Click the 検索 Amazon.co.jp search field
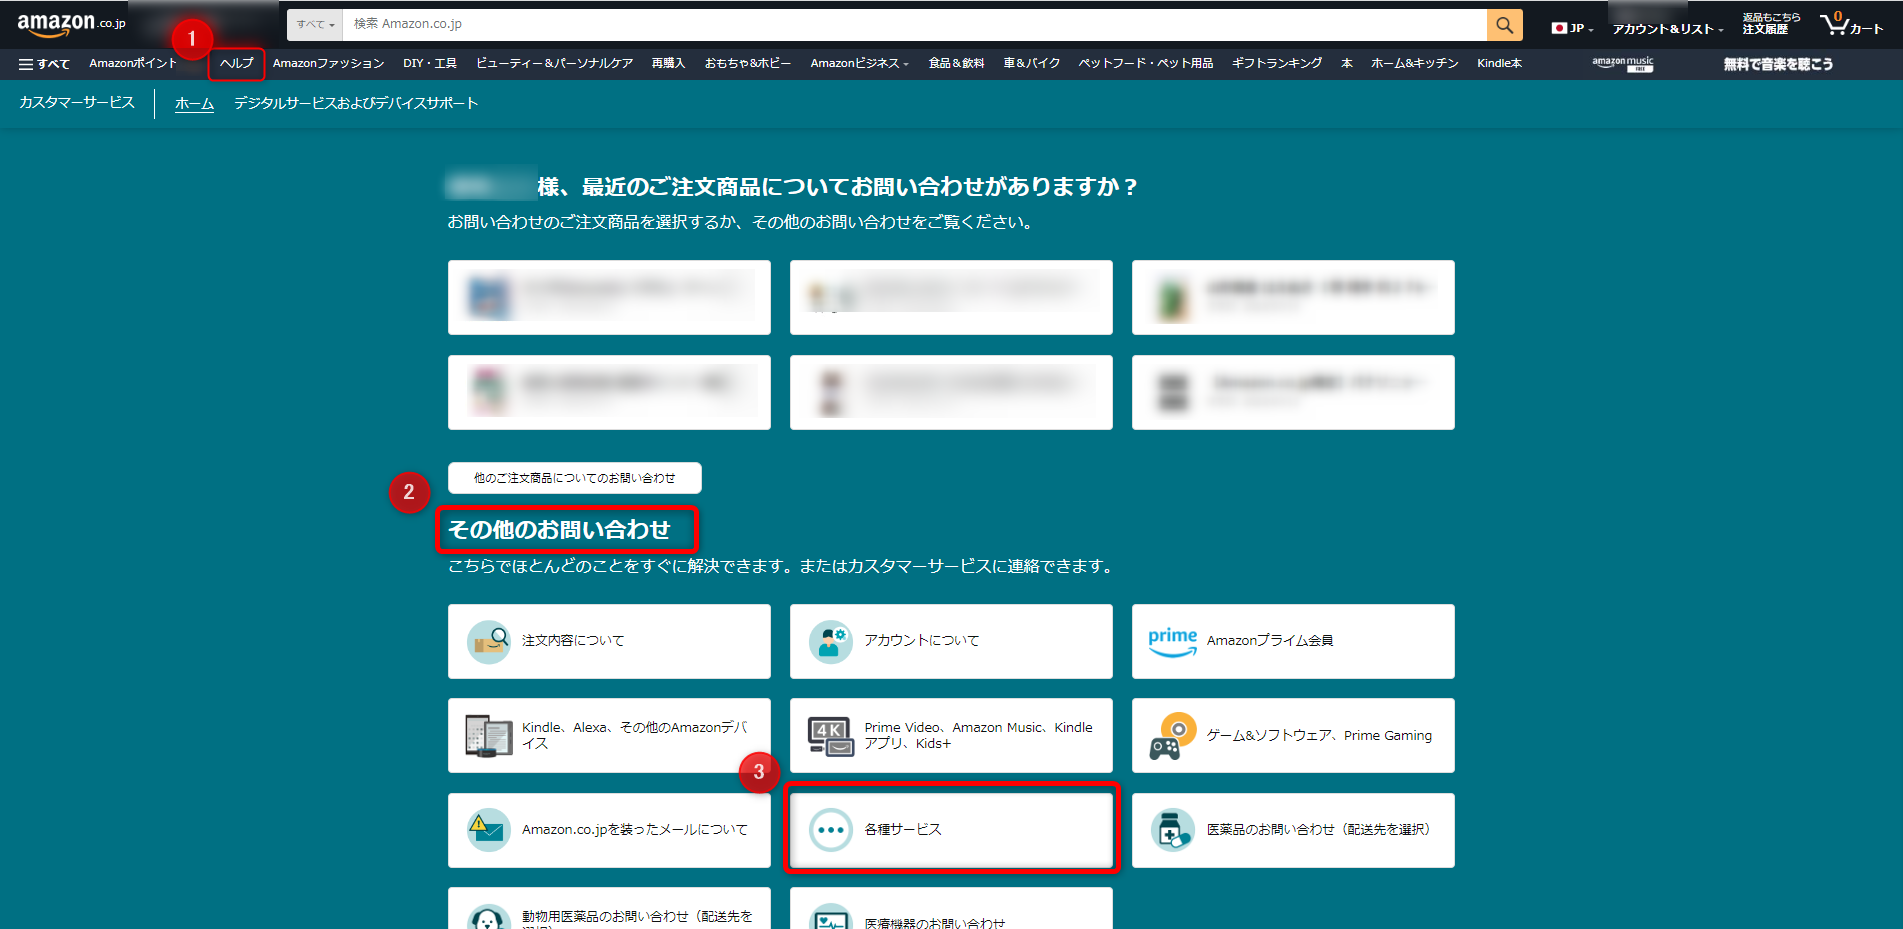The width and height of the screenshot is (1903, 929). click(x=914, y=25)
